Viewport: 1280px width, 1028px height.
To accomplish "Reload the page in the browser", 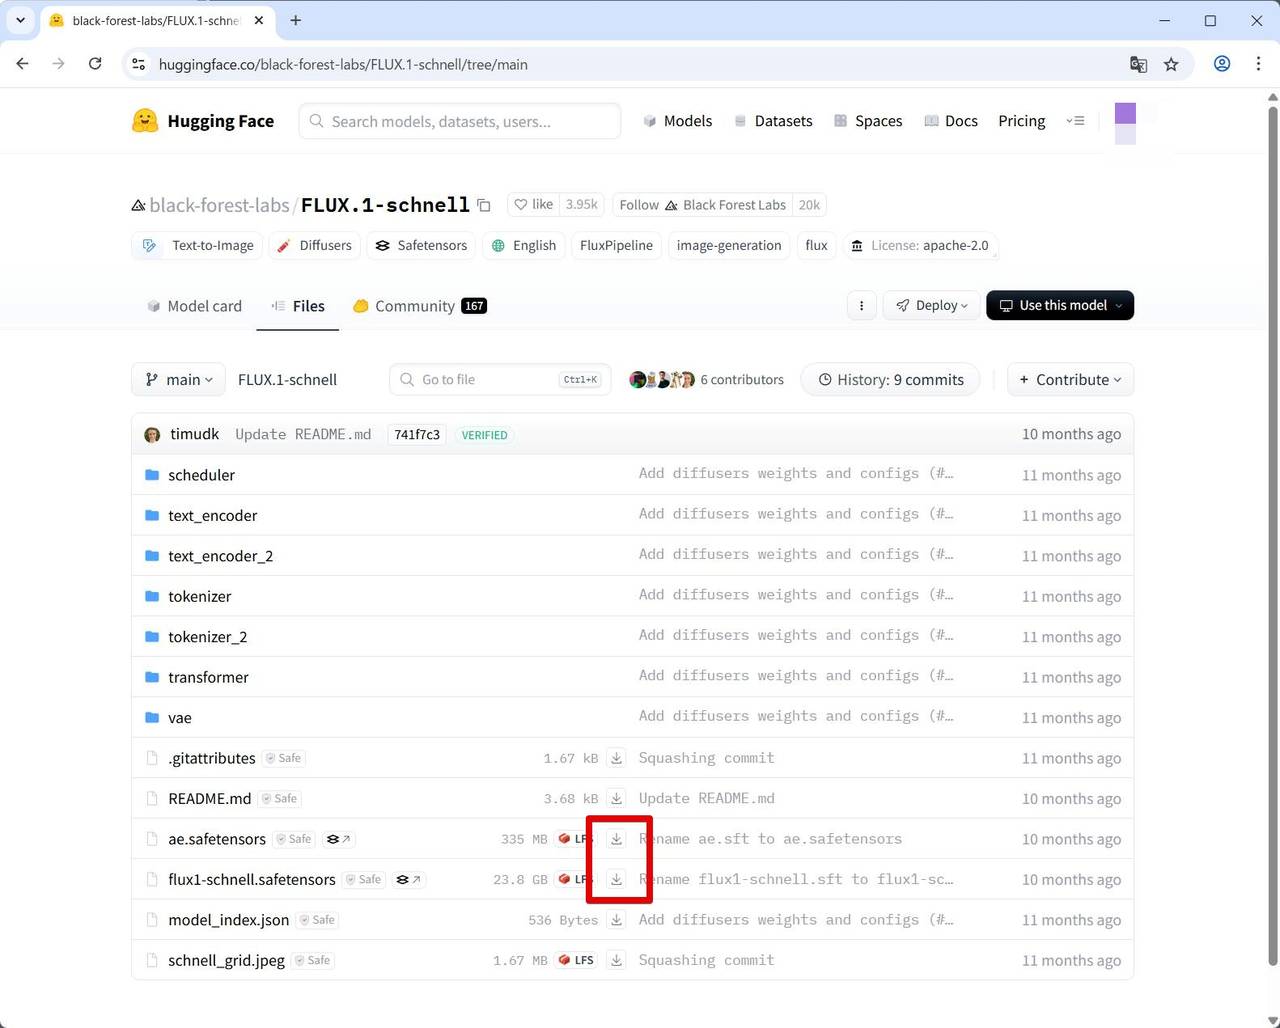I will 95,63.
